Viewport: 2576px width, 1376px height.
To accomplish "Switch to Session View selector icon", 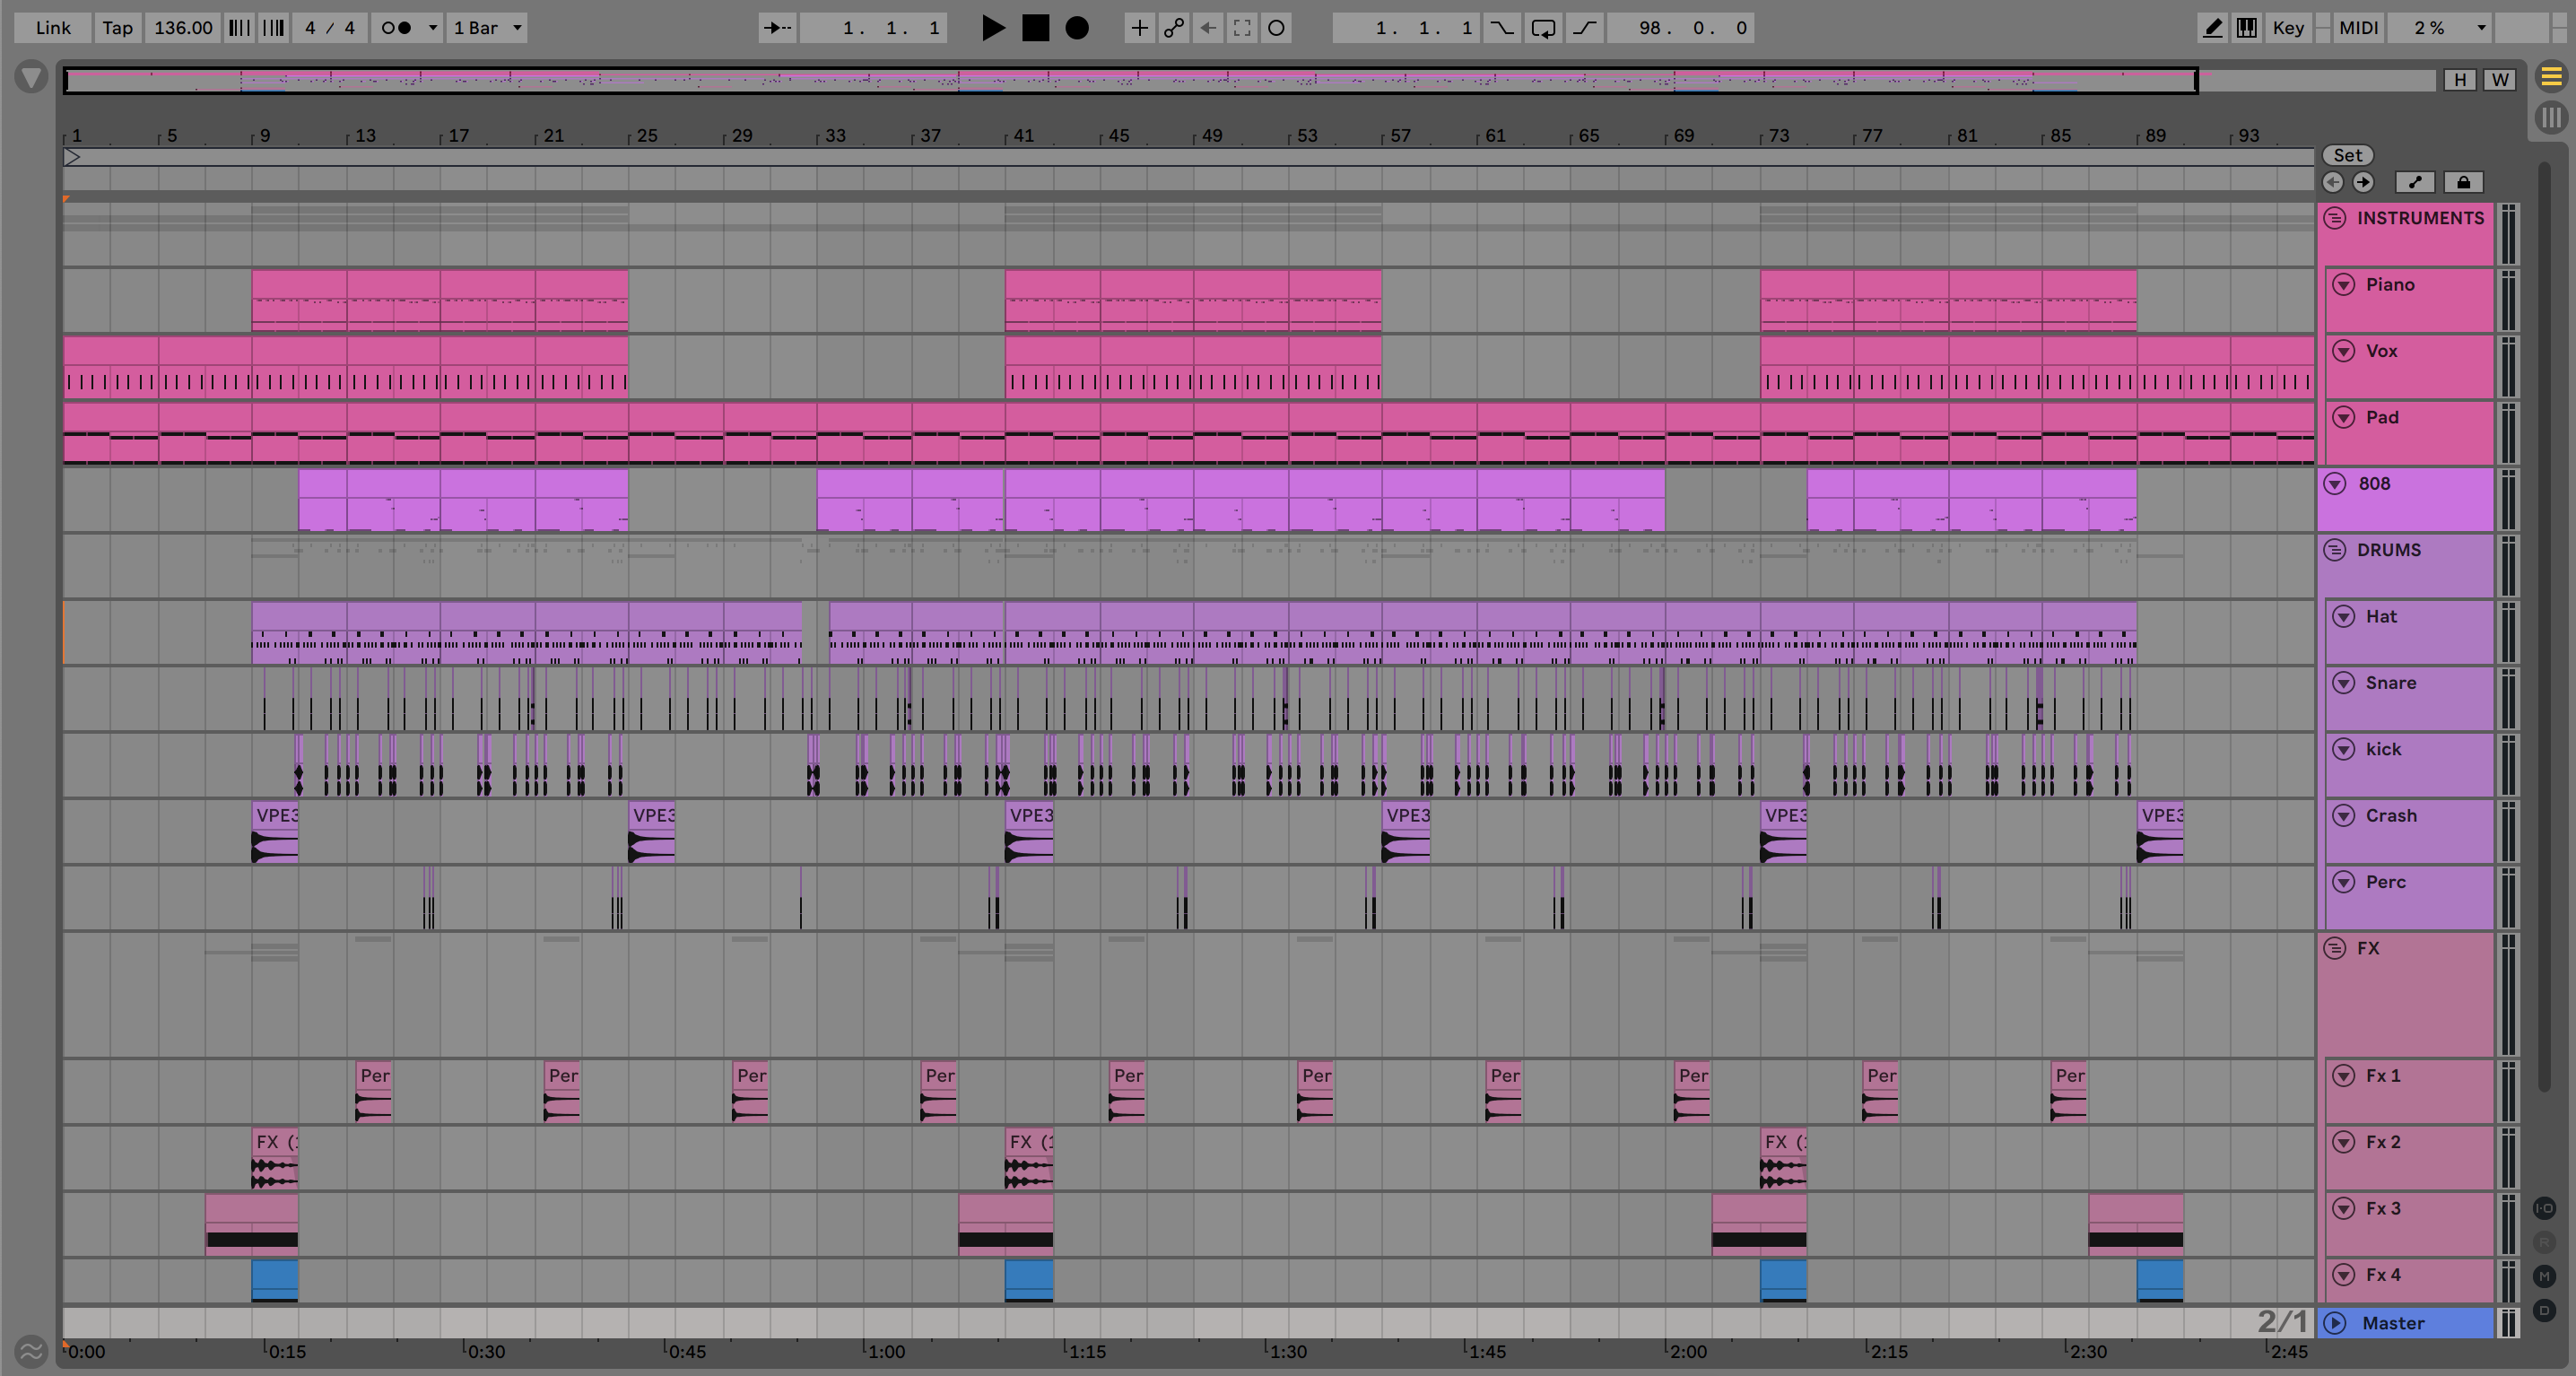I will (2551, 118).
